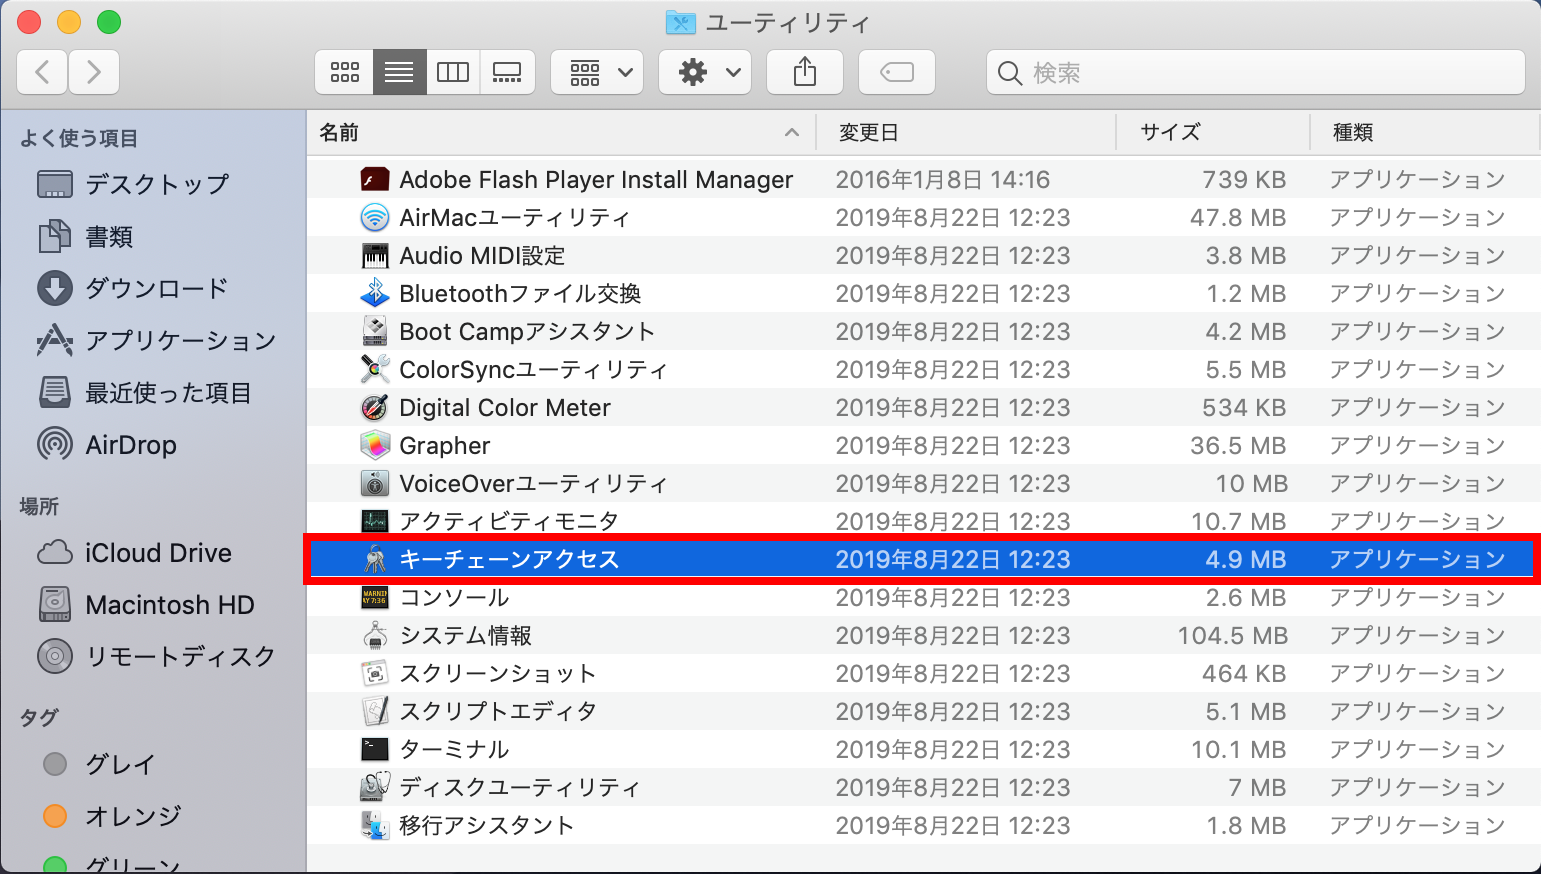The image size is (1541, 874).
Task: Click the ターミナル app icon
Action: point(375,750)
